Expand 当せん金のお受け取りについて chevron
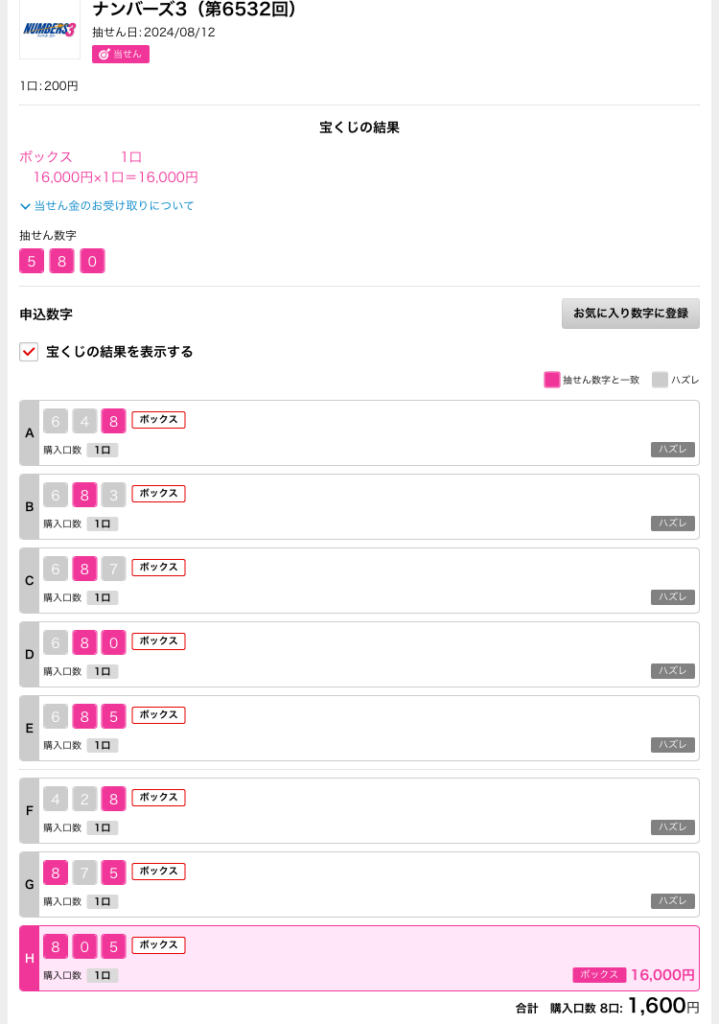Viewport: 719px width, 1024px height. click(x=25, y=206)
